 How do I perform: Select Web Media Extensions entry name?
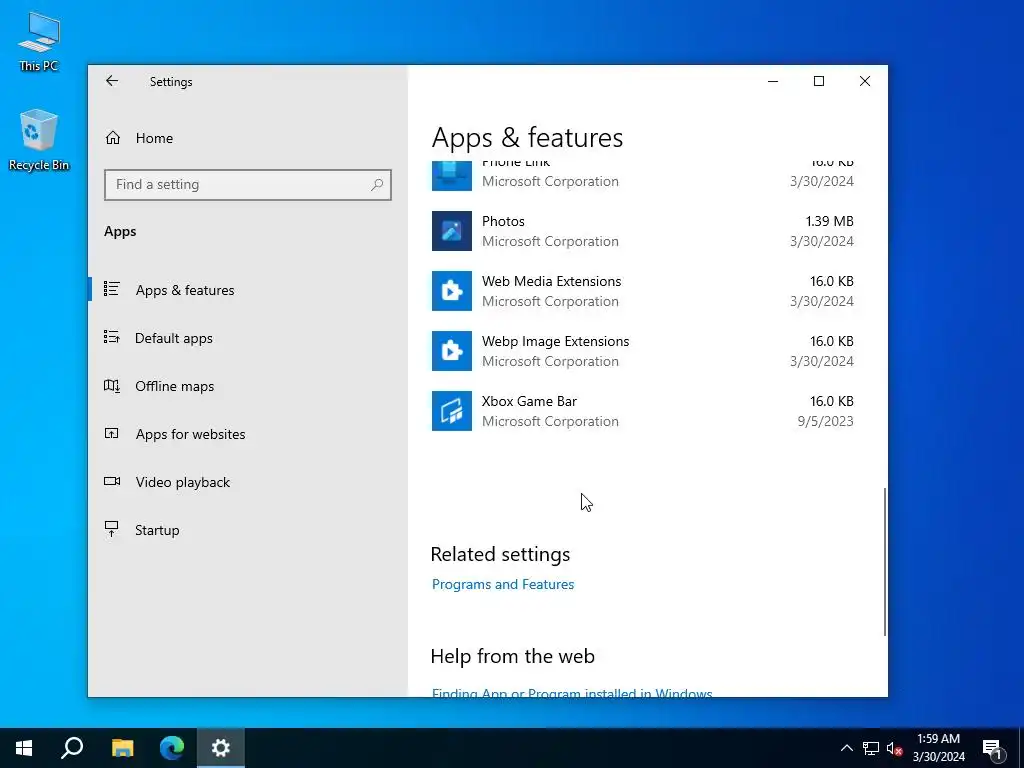click(x=552, y=281)
